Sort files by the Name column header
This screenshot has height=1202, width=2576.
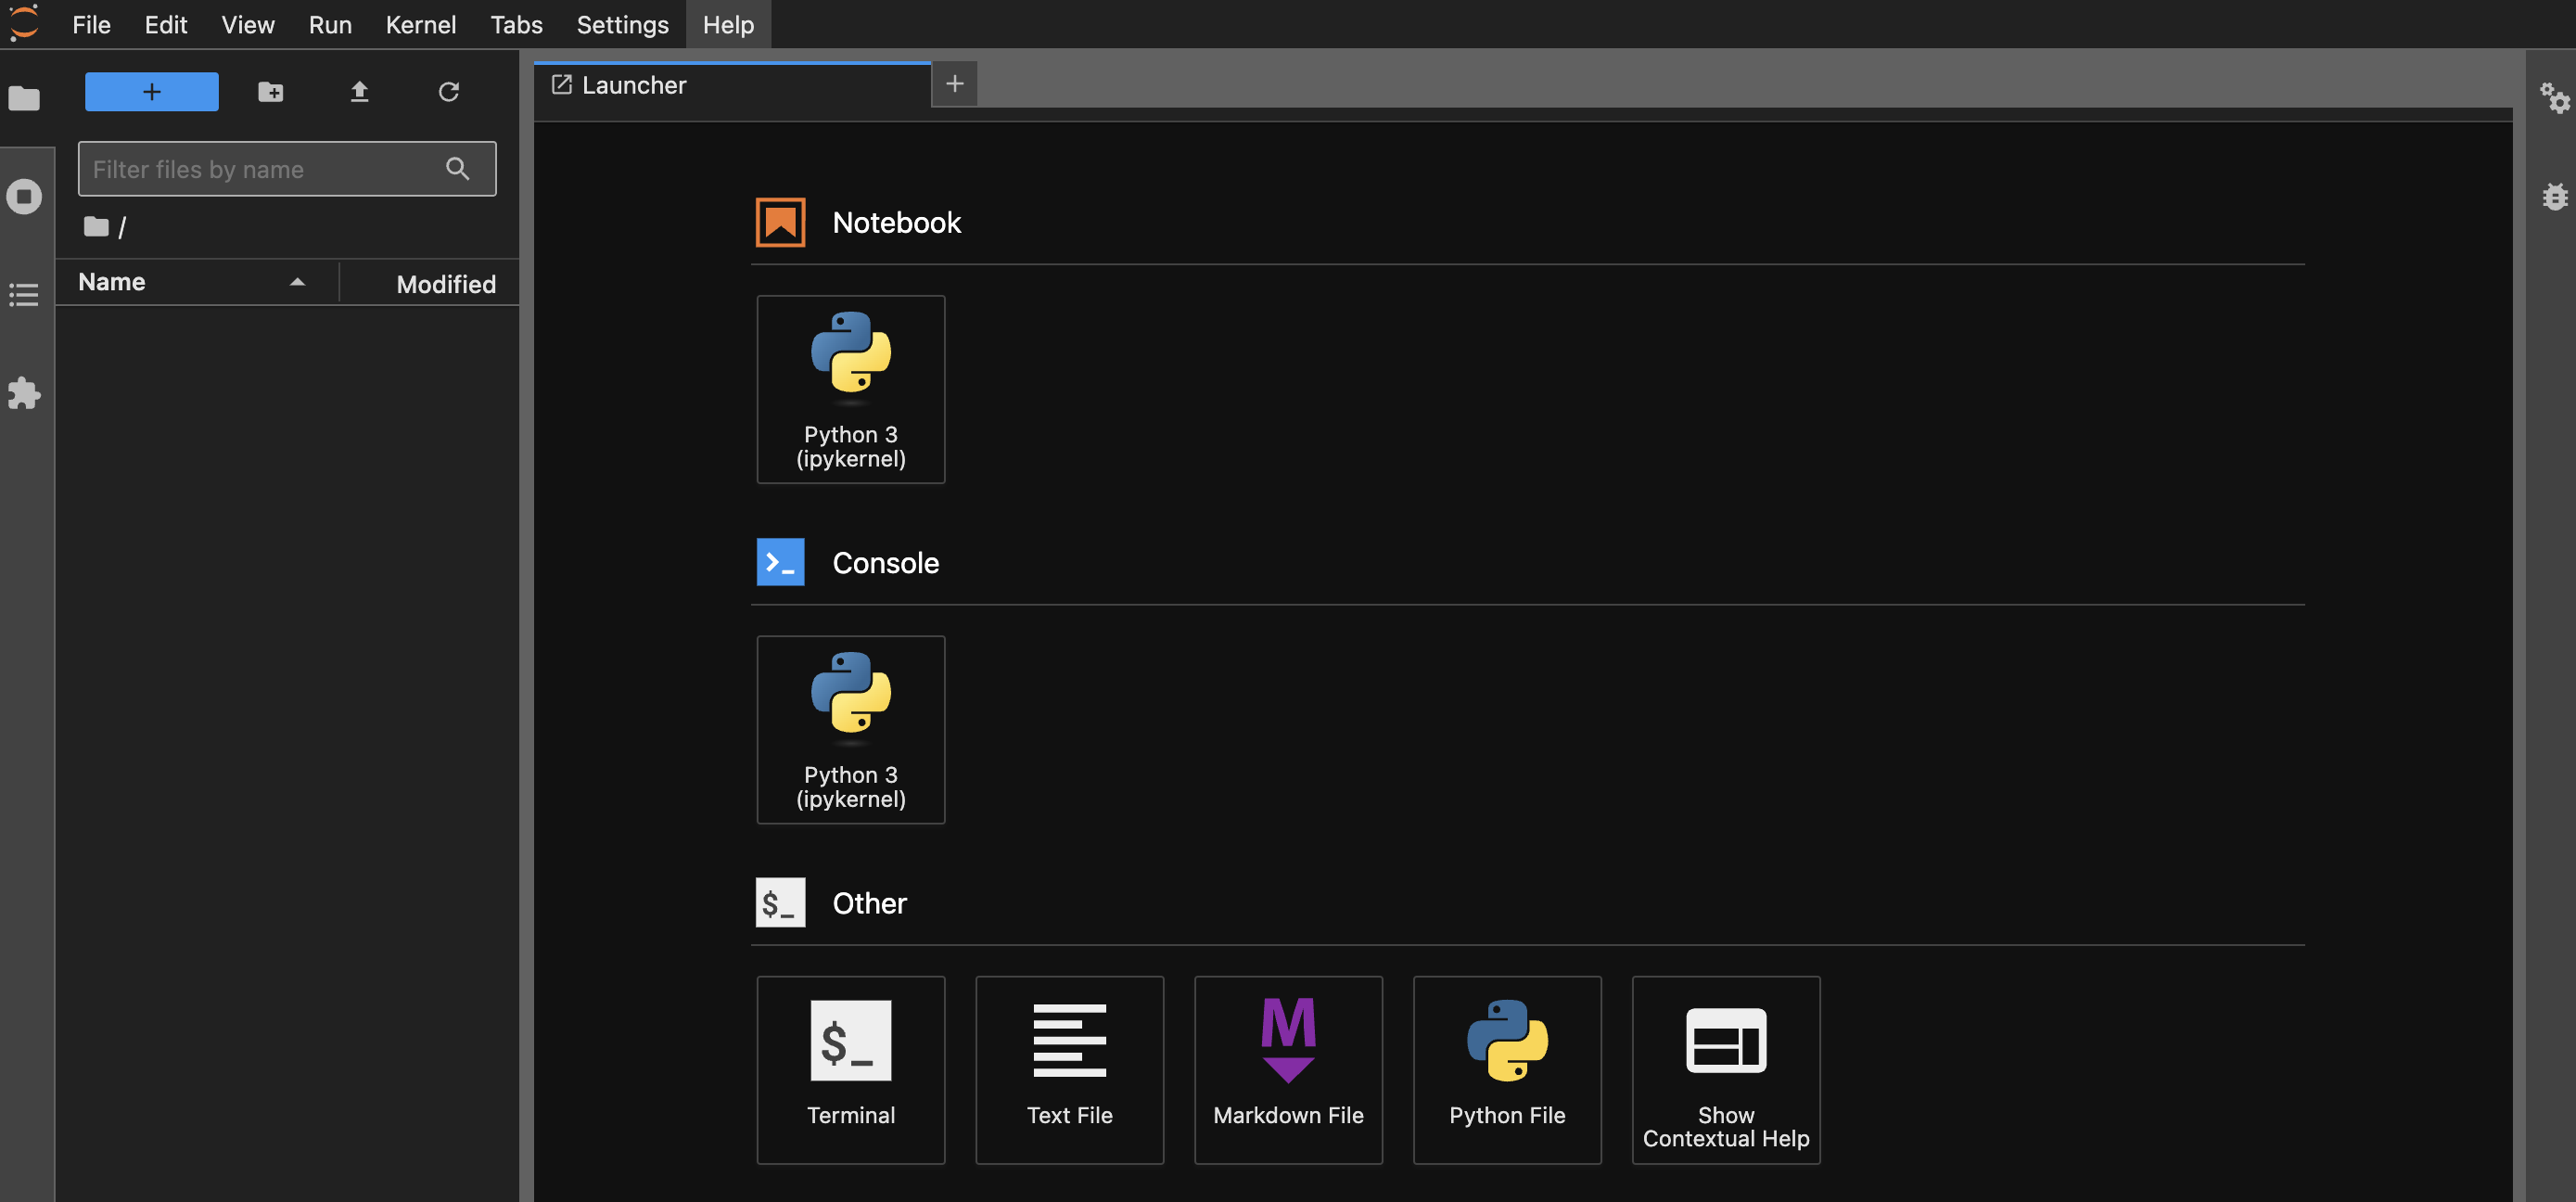click(197, 283)
